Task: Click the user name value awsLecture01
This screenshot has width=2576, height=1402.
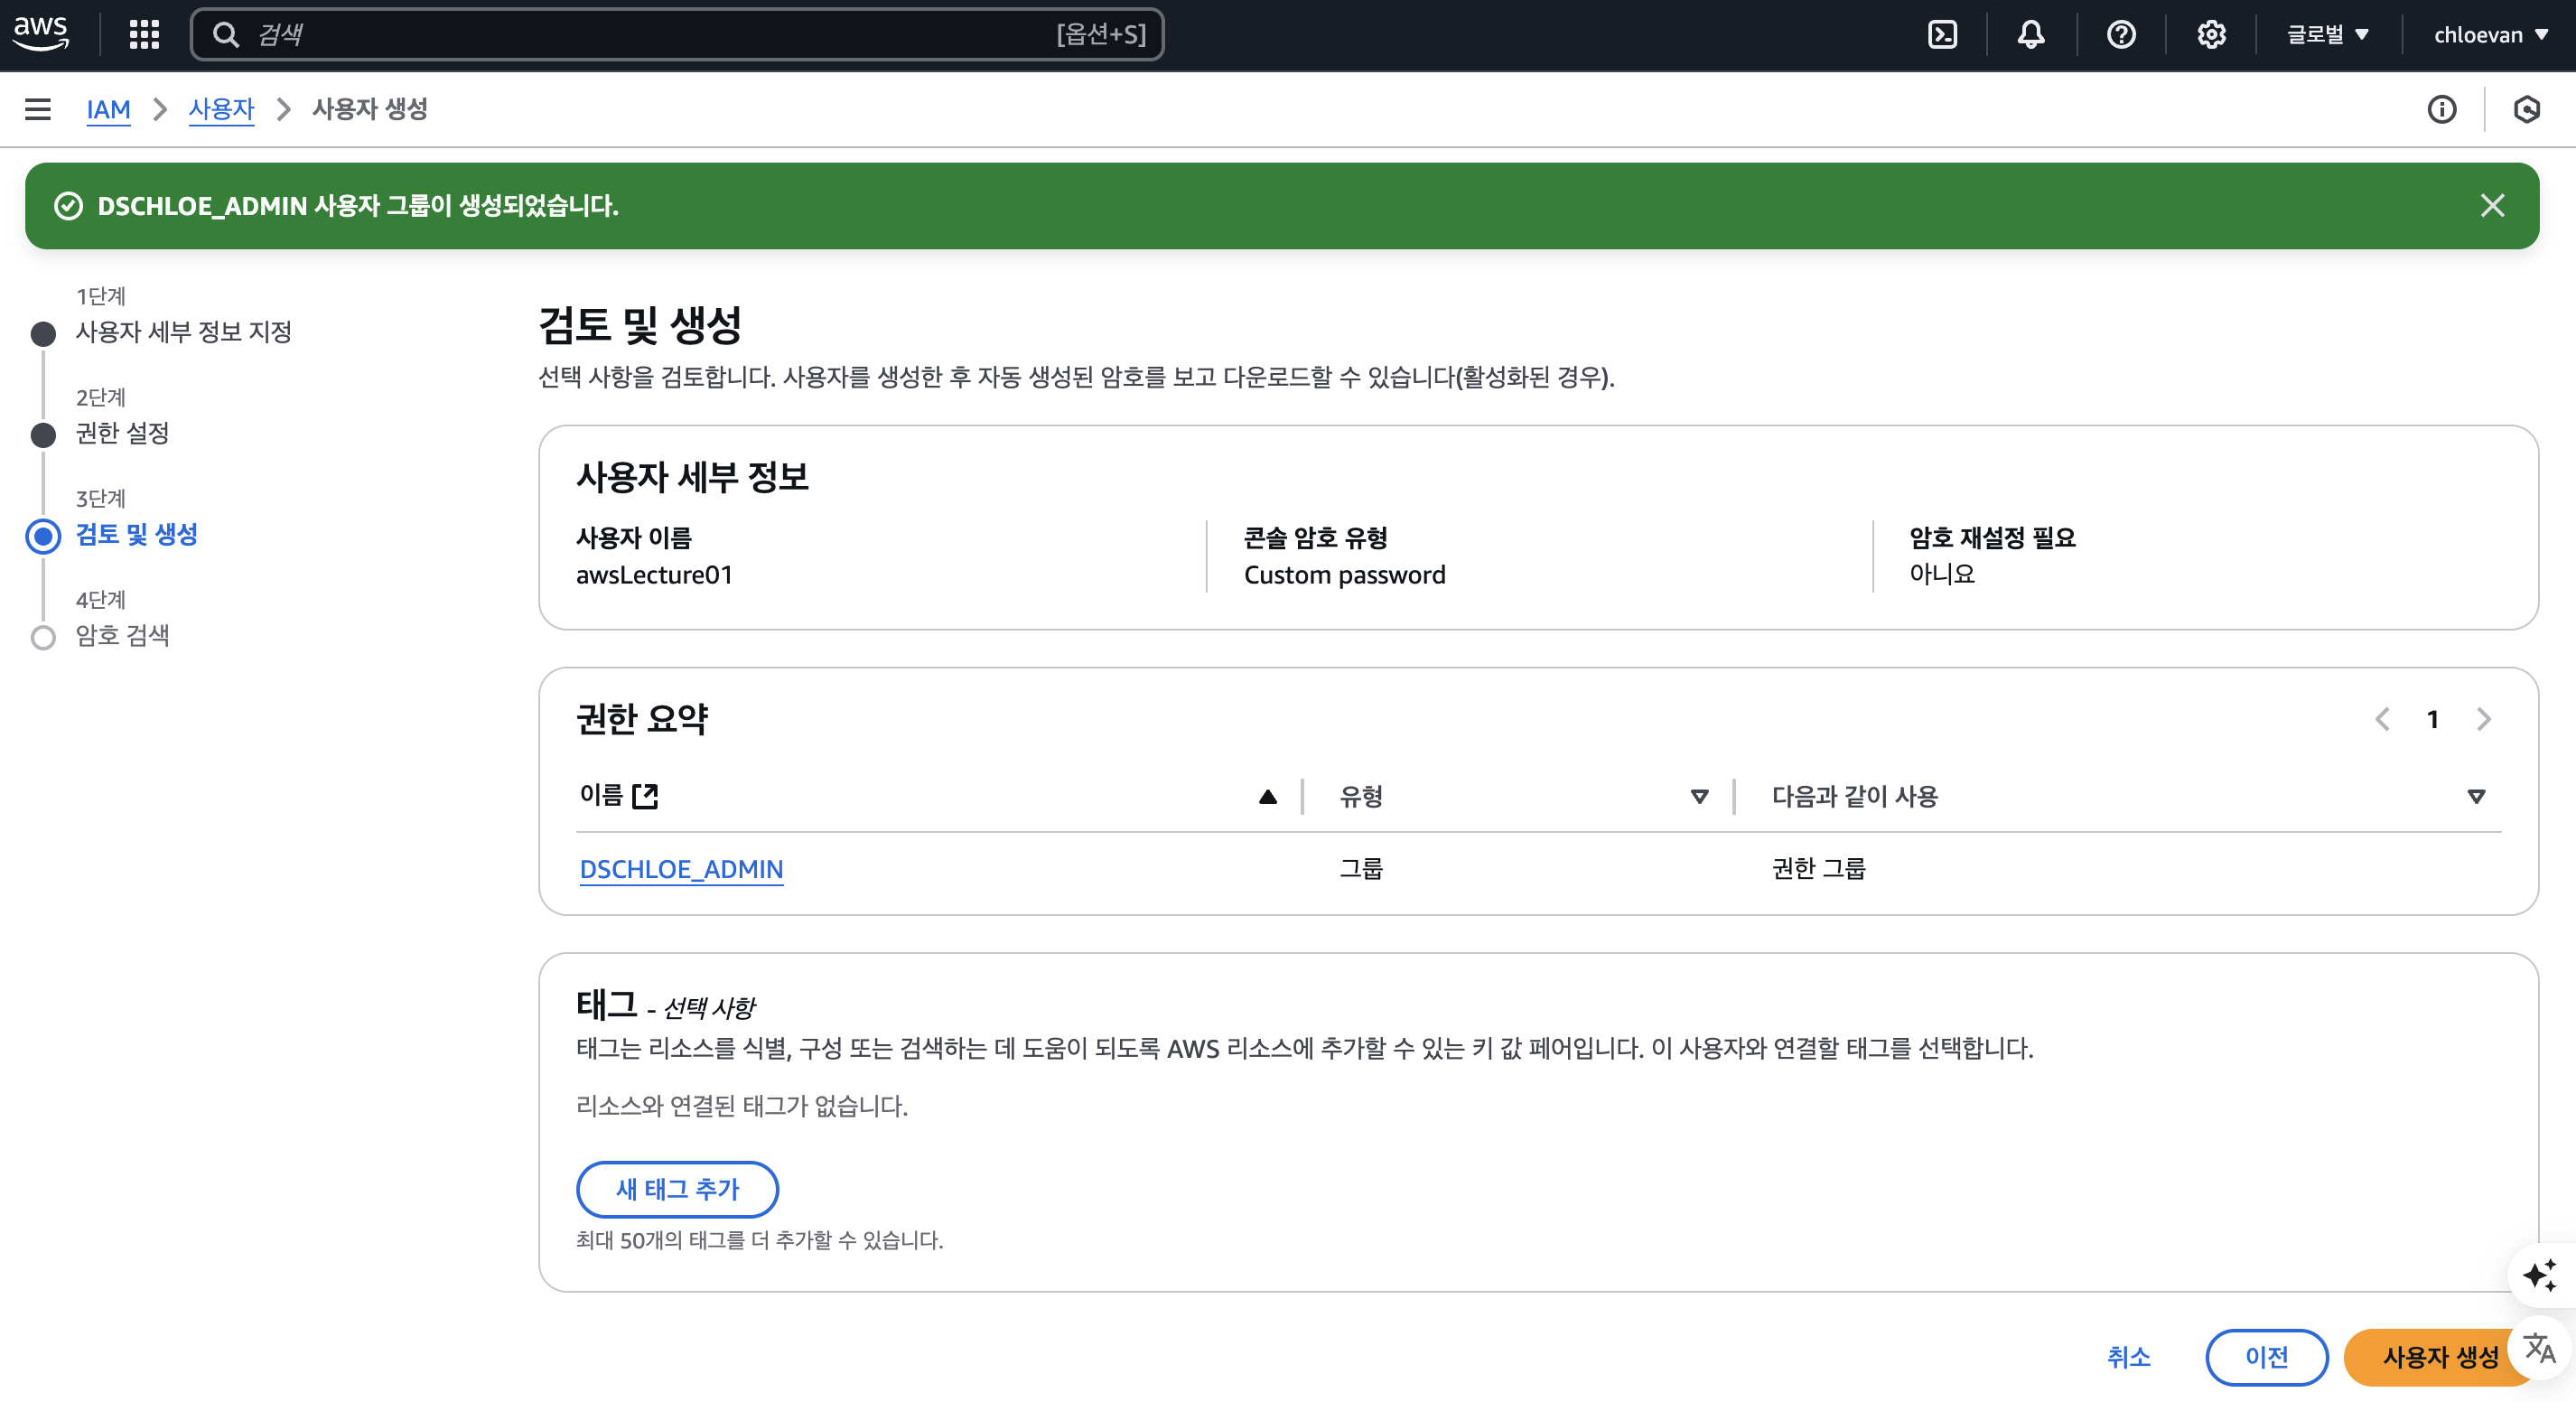Action: (x=654, y=575)
